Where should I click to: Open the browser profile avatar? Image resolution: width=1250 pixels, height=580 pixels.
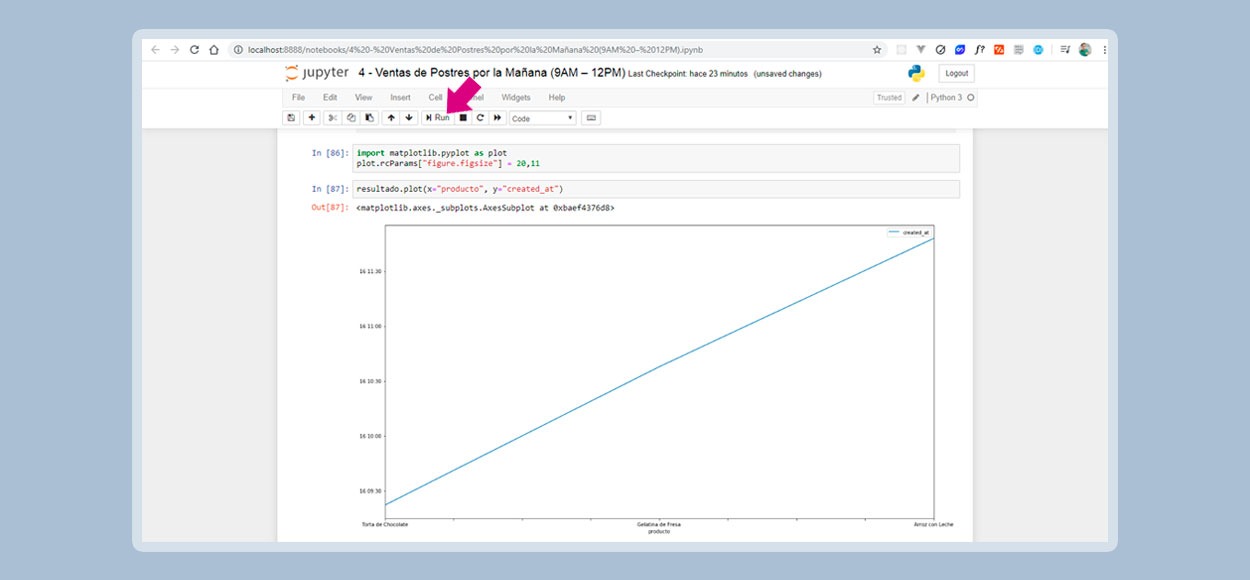(x=1085, y=49)
